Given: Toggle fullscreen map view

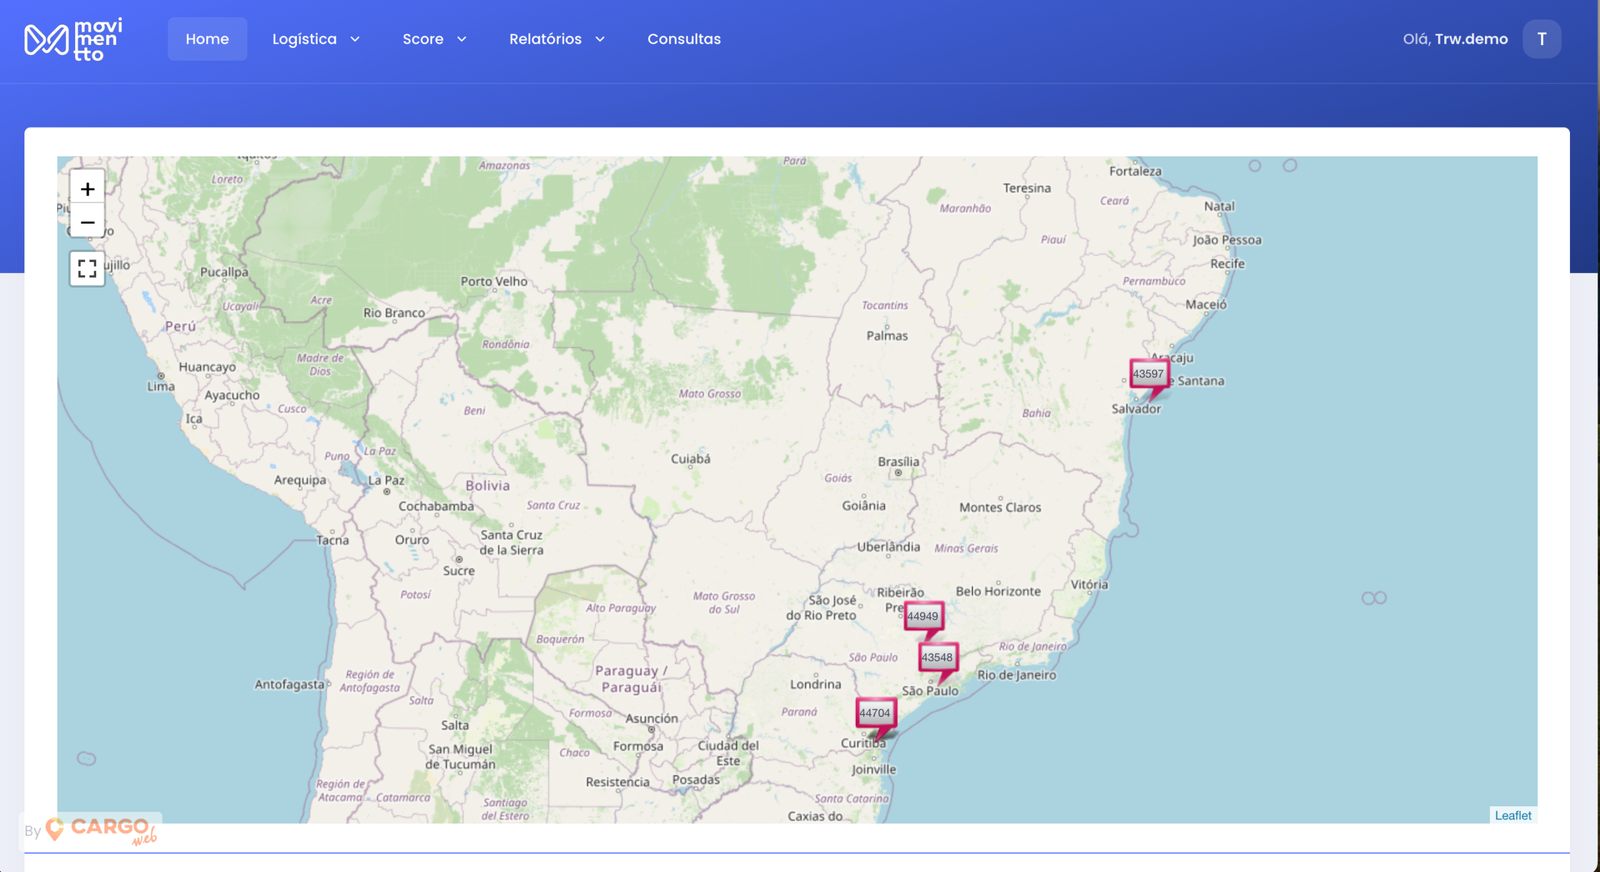Looking at the screenshot, I should [87, 268].
